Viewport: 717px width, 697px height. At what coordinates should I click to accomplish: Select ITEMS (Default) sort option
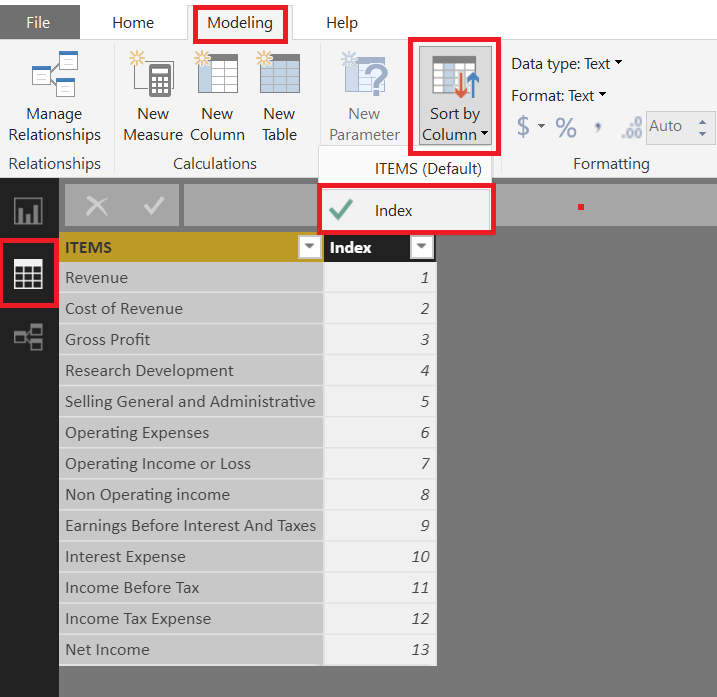click(x=406, y=169)
